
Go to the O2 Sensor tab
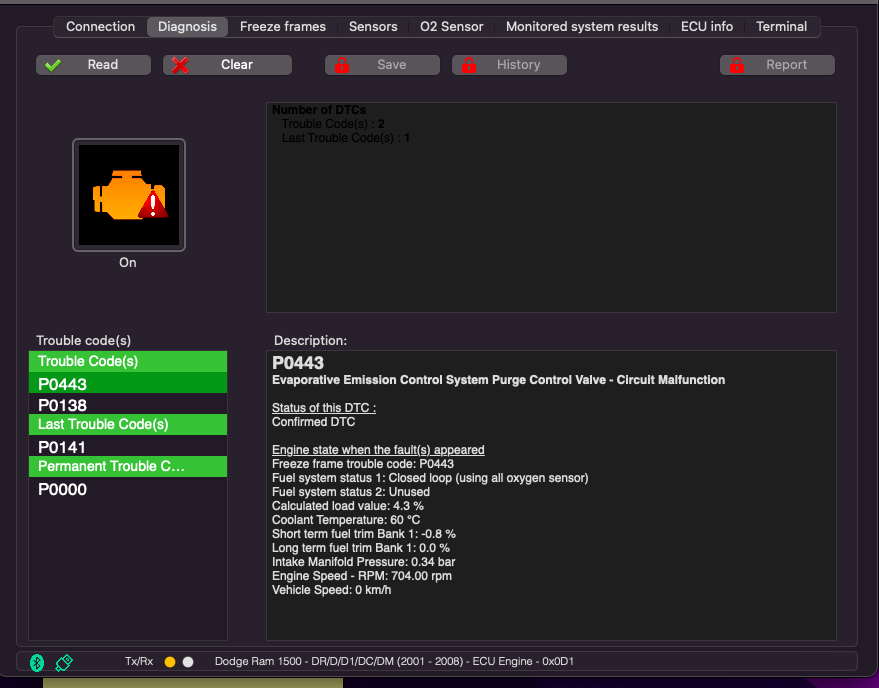pyautogui.click(x=451, y=27)
